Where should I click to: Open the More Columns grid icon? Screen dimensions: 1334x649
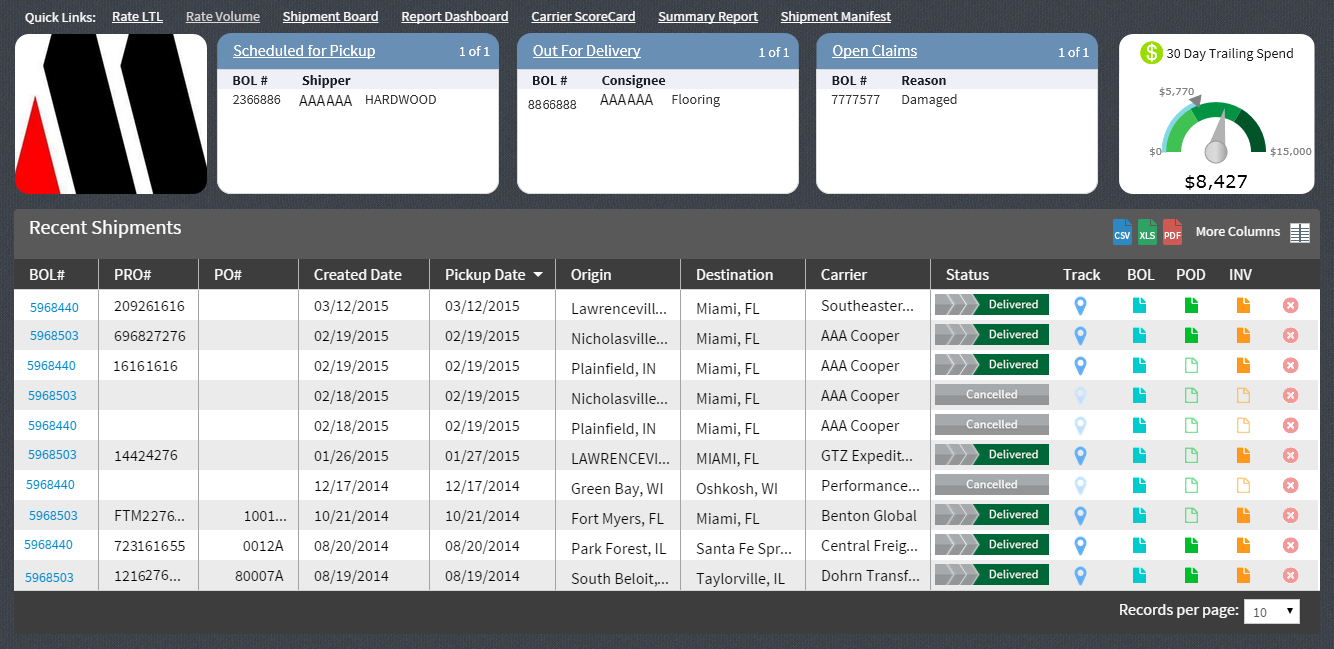1299,233
